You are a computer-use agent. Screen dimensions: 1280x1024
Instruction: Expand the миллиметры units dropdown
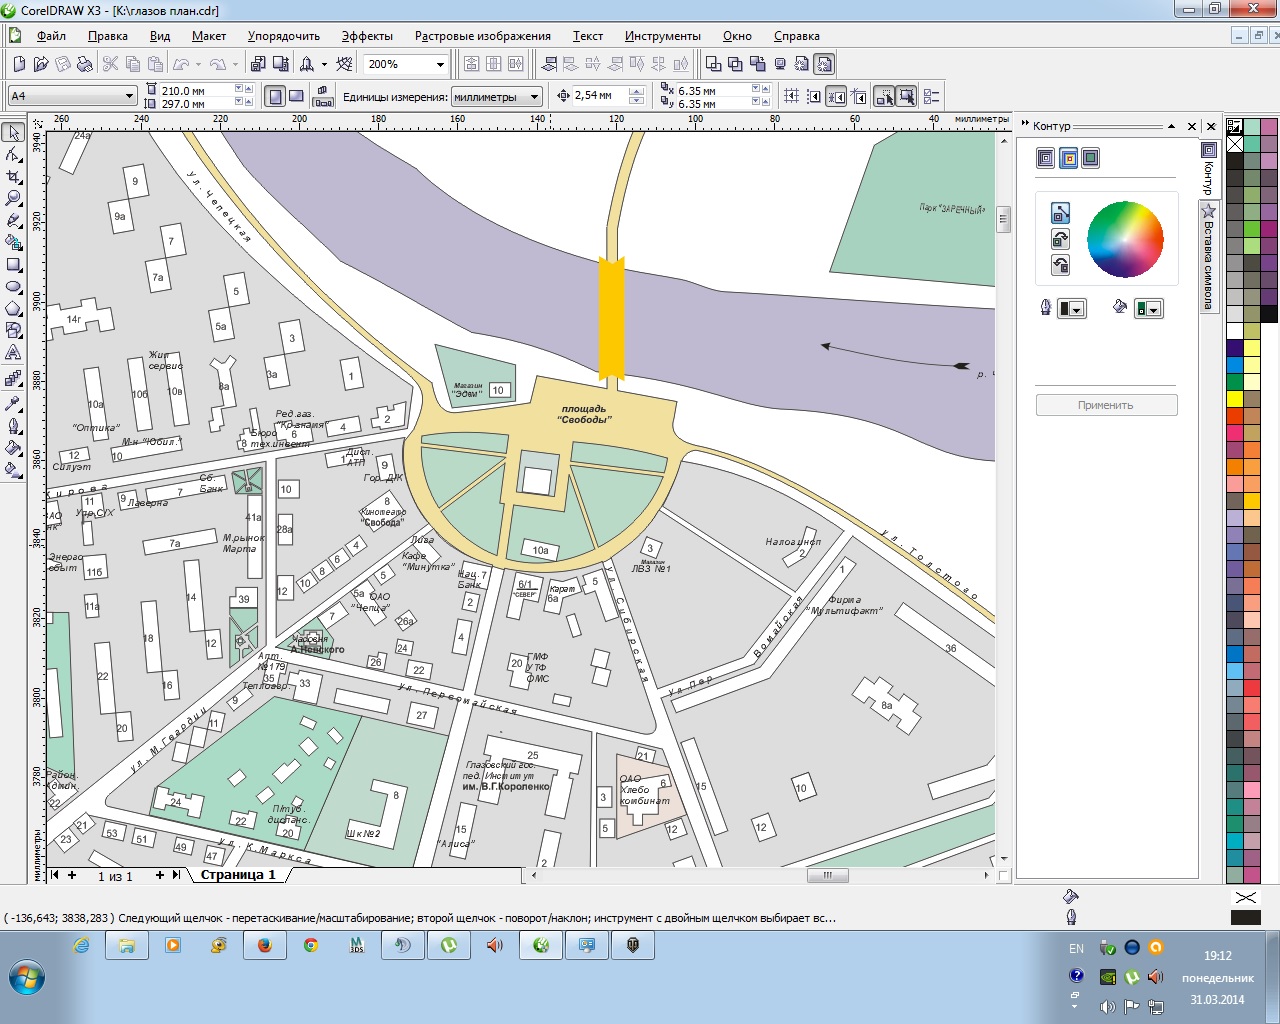pyautogui.click(x=535, y=97)
